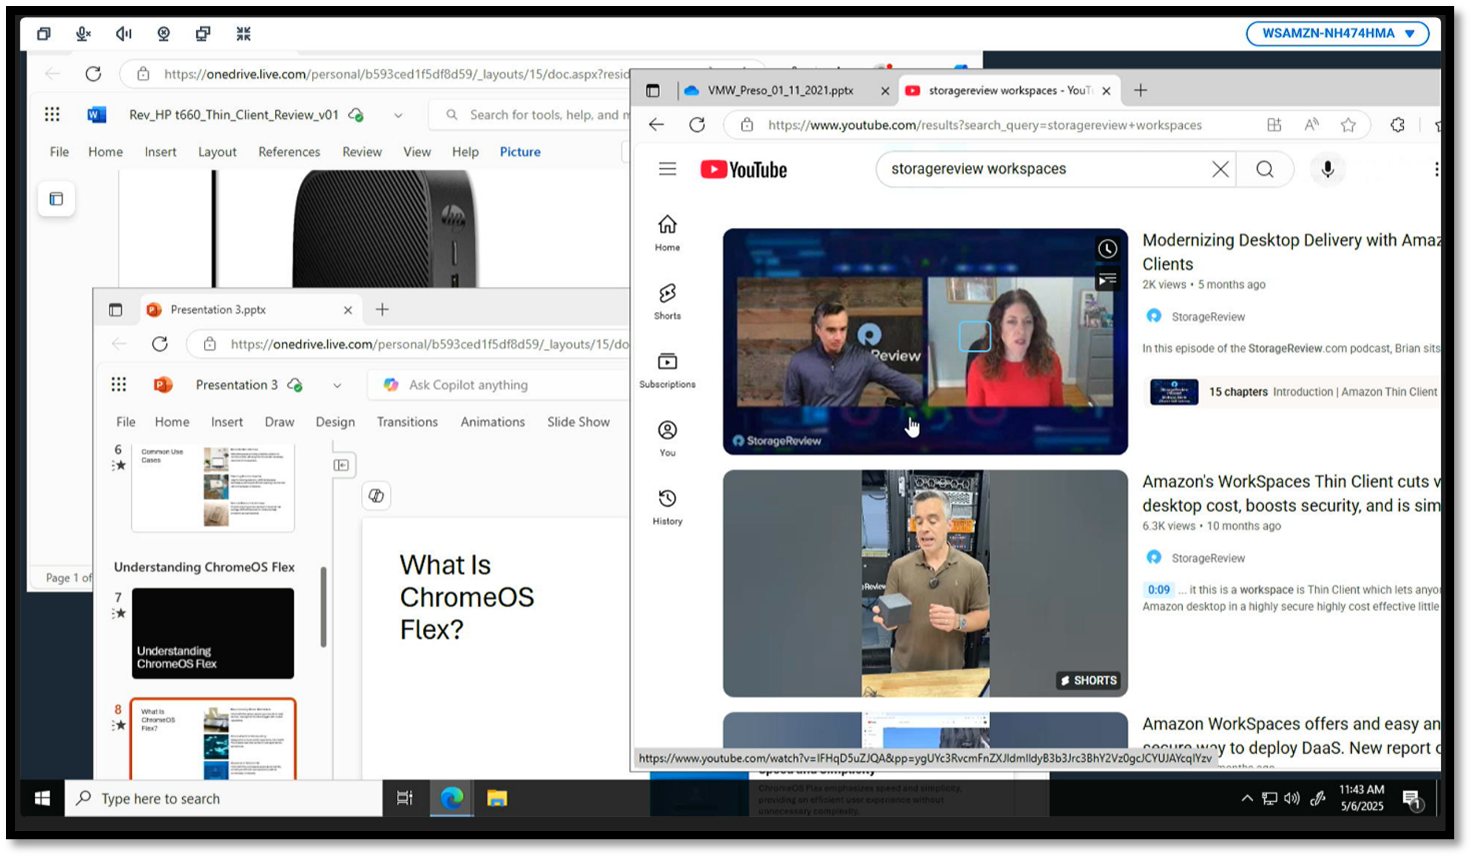Switch to the References tab in Word
The width and height of the screenshot is (1473, 858).
tap(289, 152)
